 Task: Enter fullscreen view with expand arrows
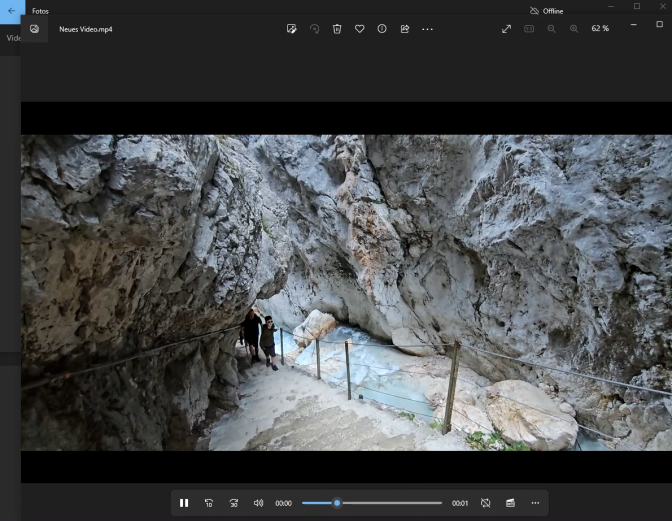click(506, 29)
